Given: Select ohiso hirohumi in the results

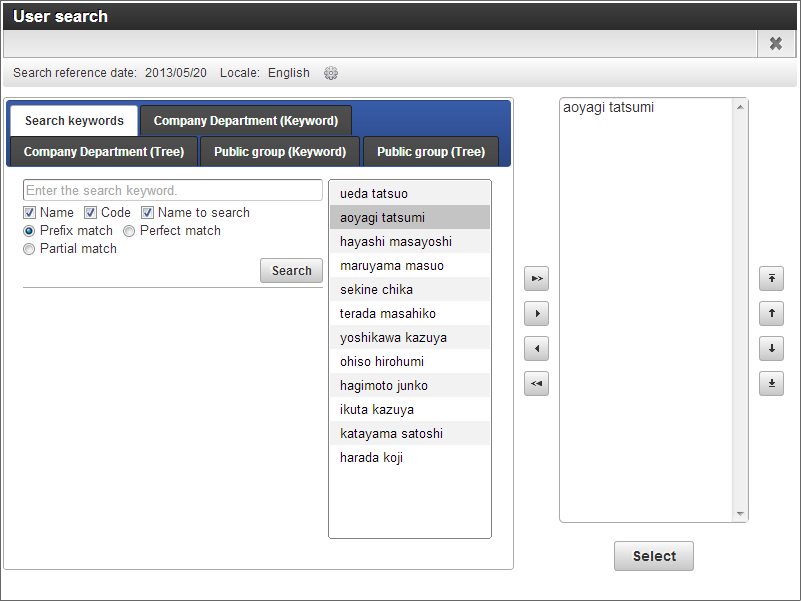Looking at the screenshot, I should coord(410,361).
